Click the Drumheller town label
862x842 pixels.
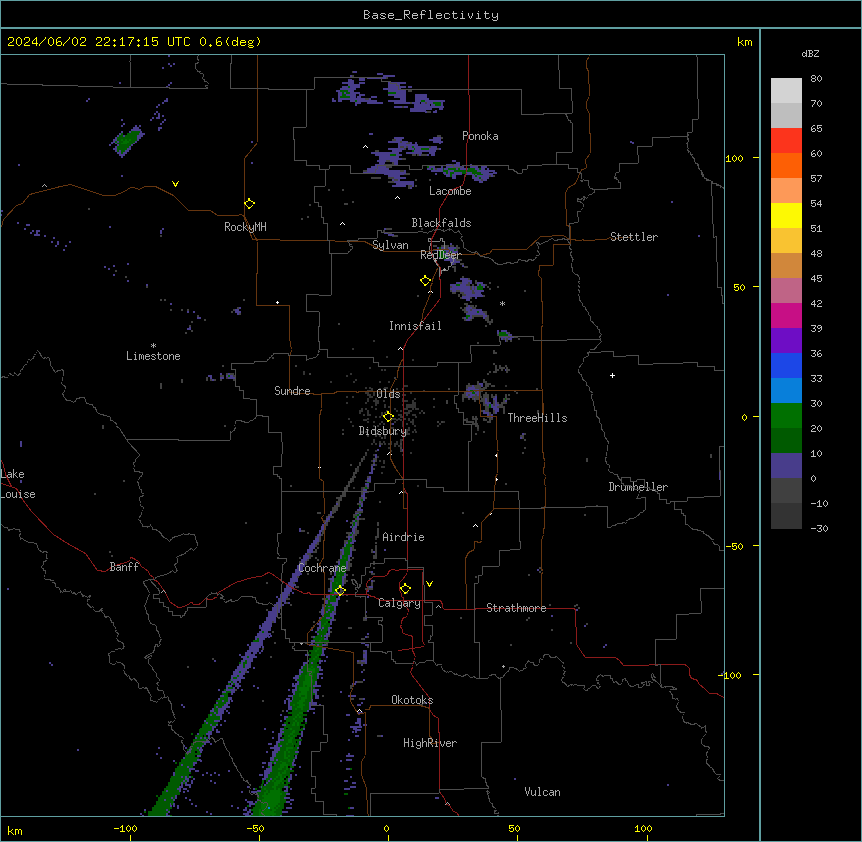coord(638,487)
